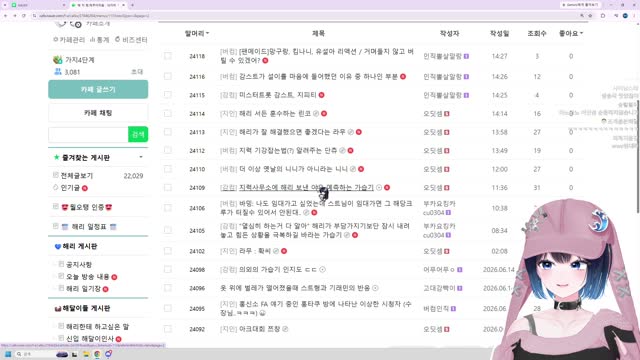This screenshot has width=640, height=360.
Task: Click the new badge beside 신입 해달이인사
Action: point(118,339)
